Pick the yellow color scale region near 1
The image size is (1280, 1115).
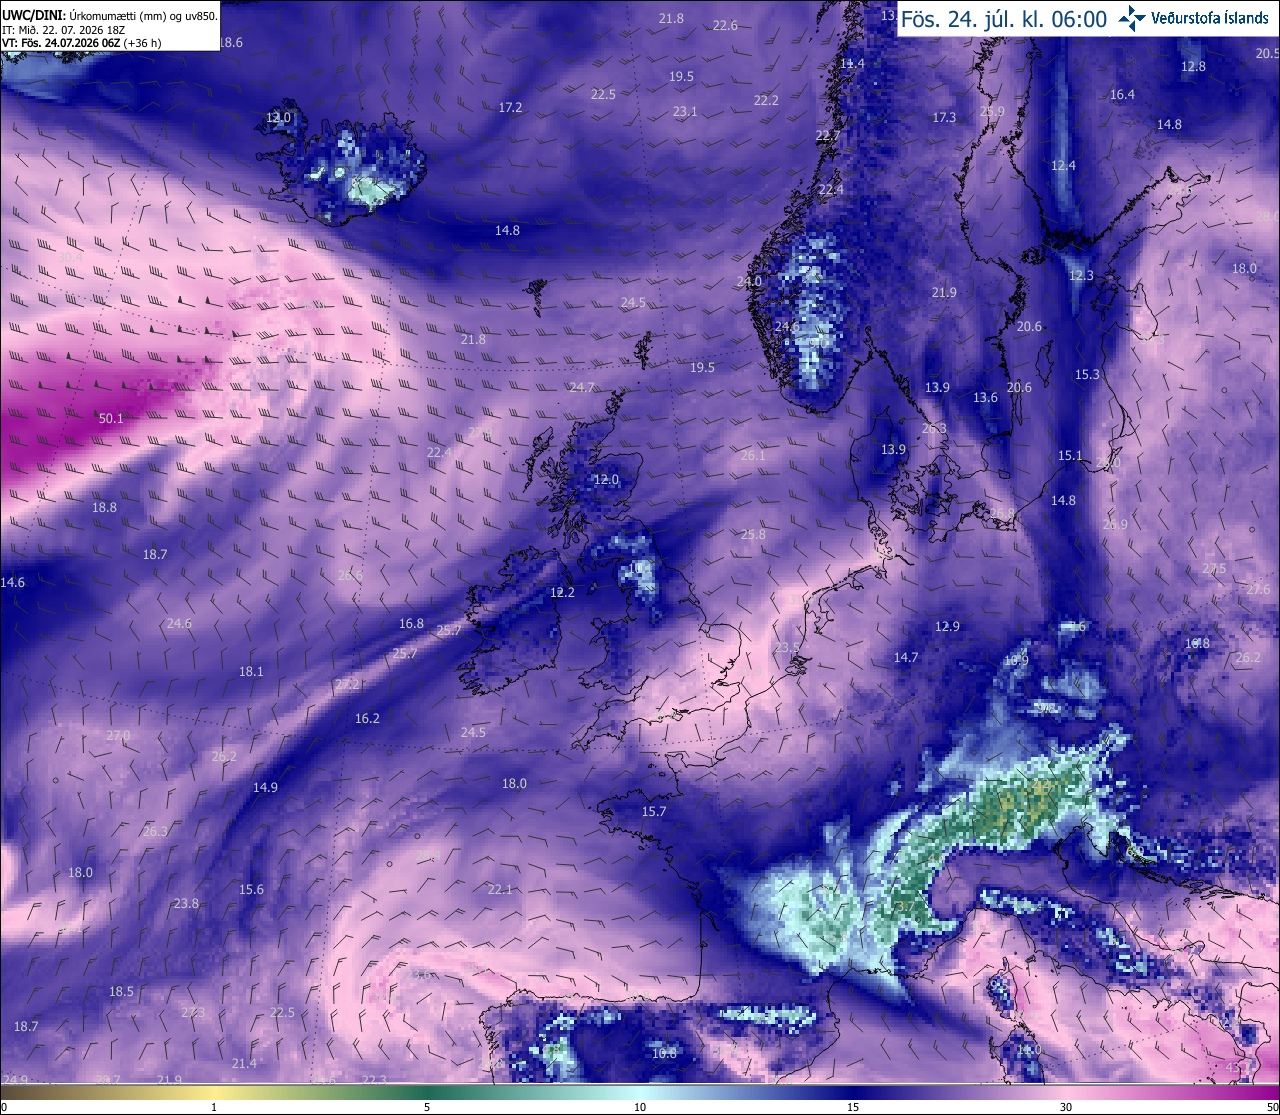(x=213, y=1092)
